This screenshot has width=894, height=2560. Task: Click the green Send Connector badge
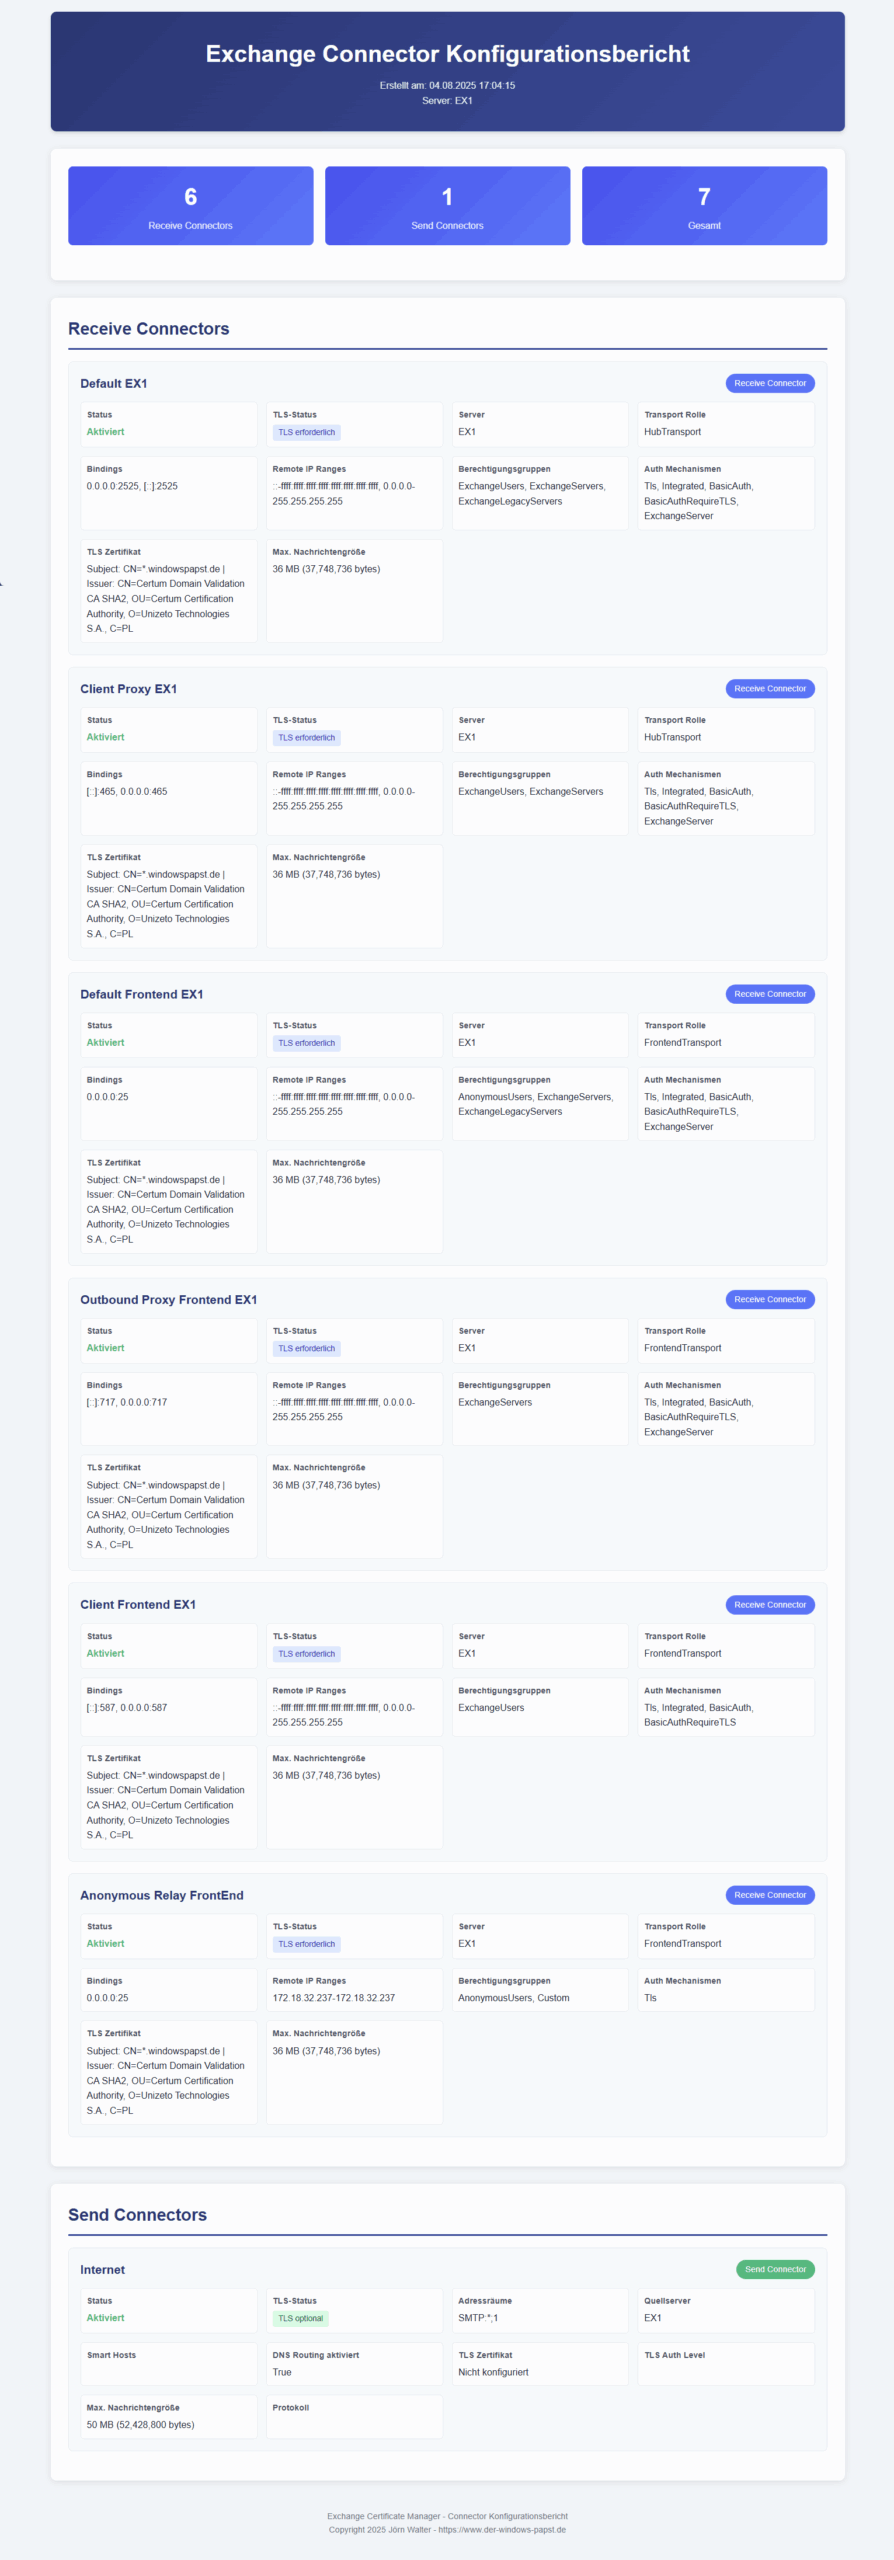(775, 2270)
